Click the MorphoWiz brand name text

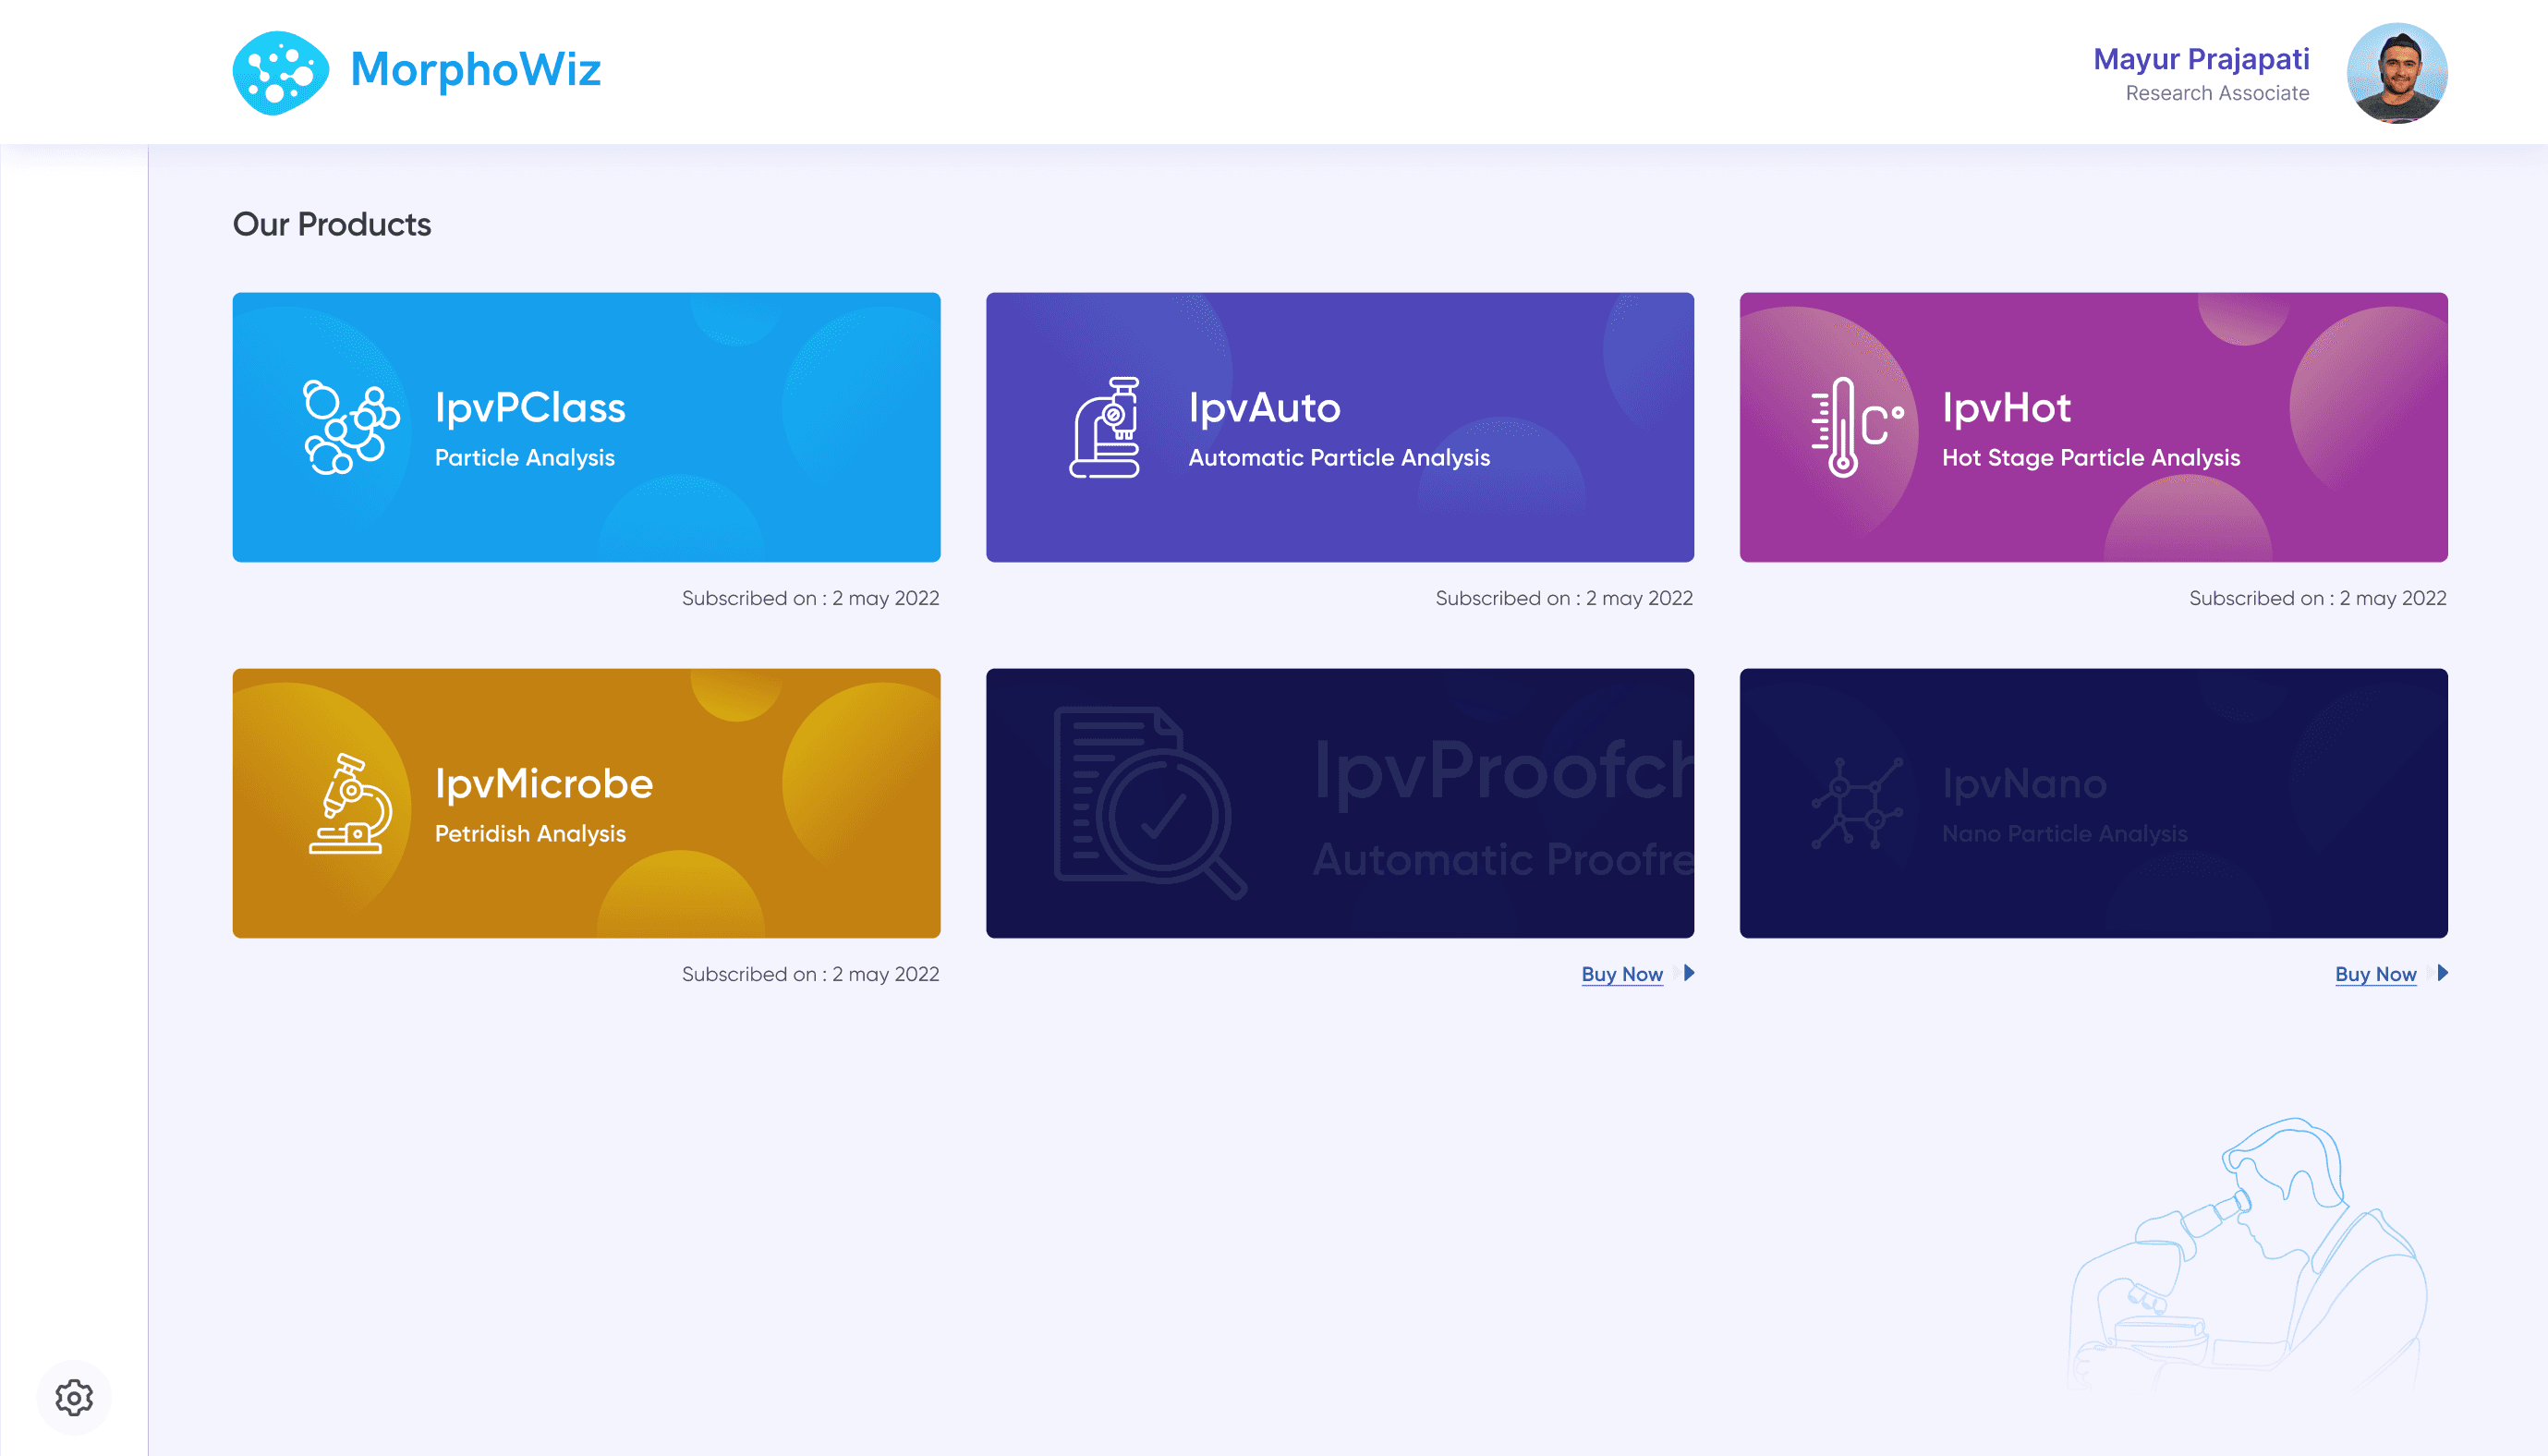tap(475, 70)
